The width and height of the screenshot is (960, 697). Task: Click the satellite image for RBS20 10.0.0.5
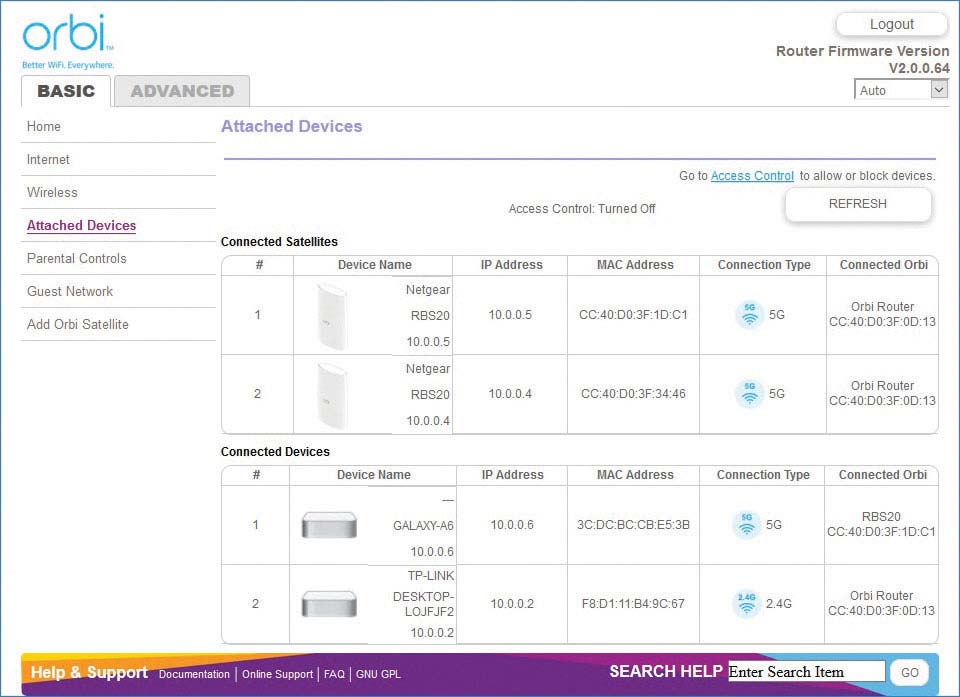coord(332,315)
